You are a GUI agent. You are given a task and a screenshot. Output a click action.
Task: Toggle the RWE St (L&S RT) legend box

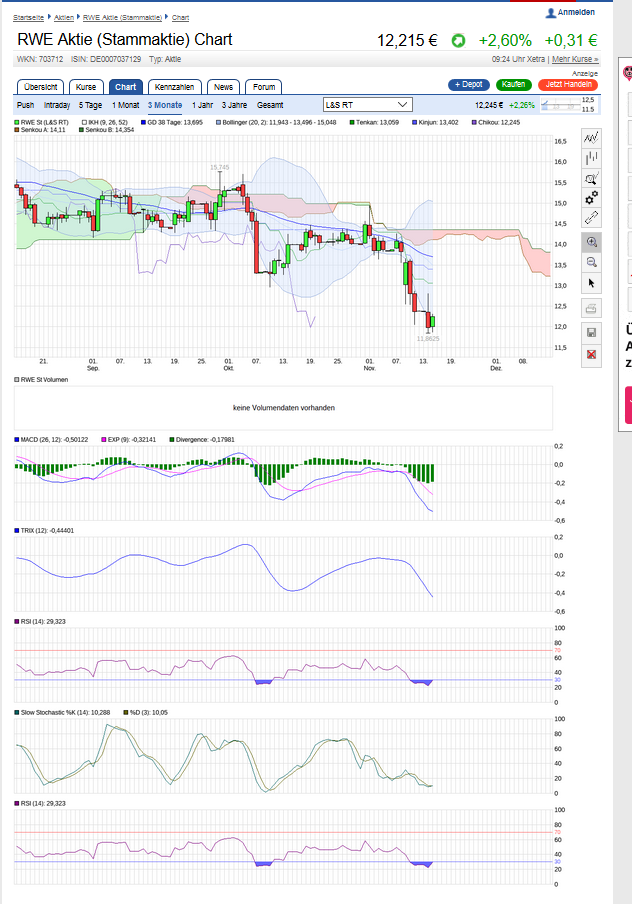(x=17, y=122)
